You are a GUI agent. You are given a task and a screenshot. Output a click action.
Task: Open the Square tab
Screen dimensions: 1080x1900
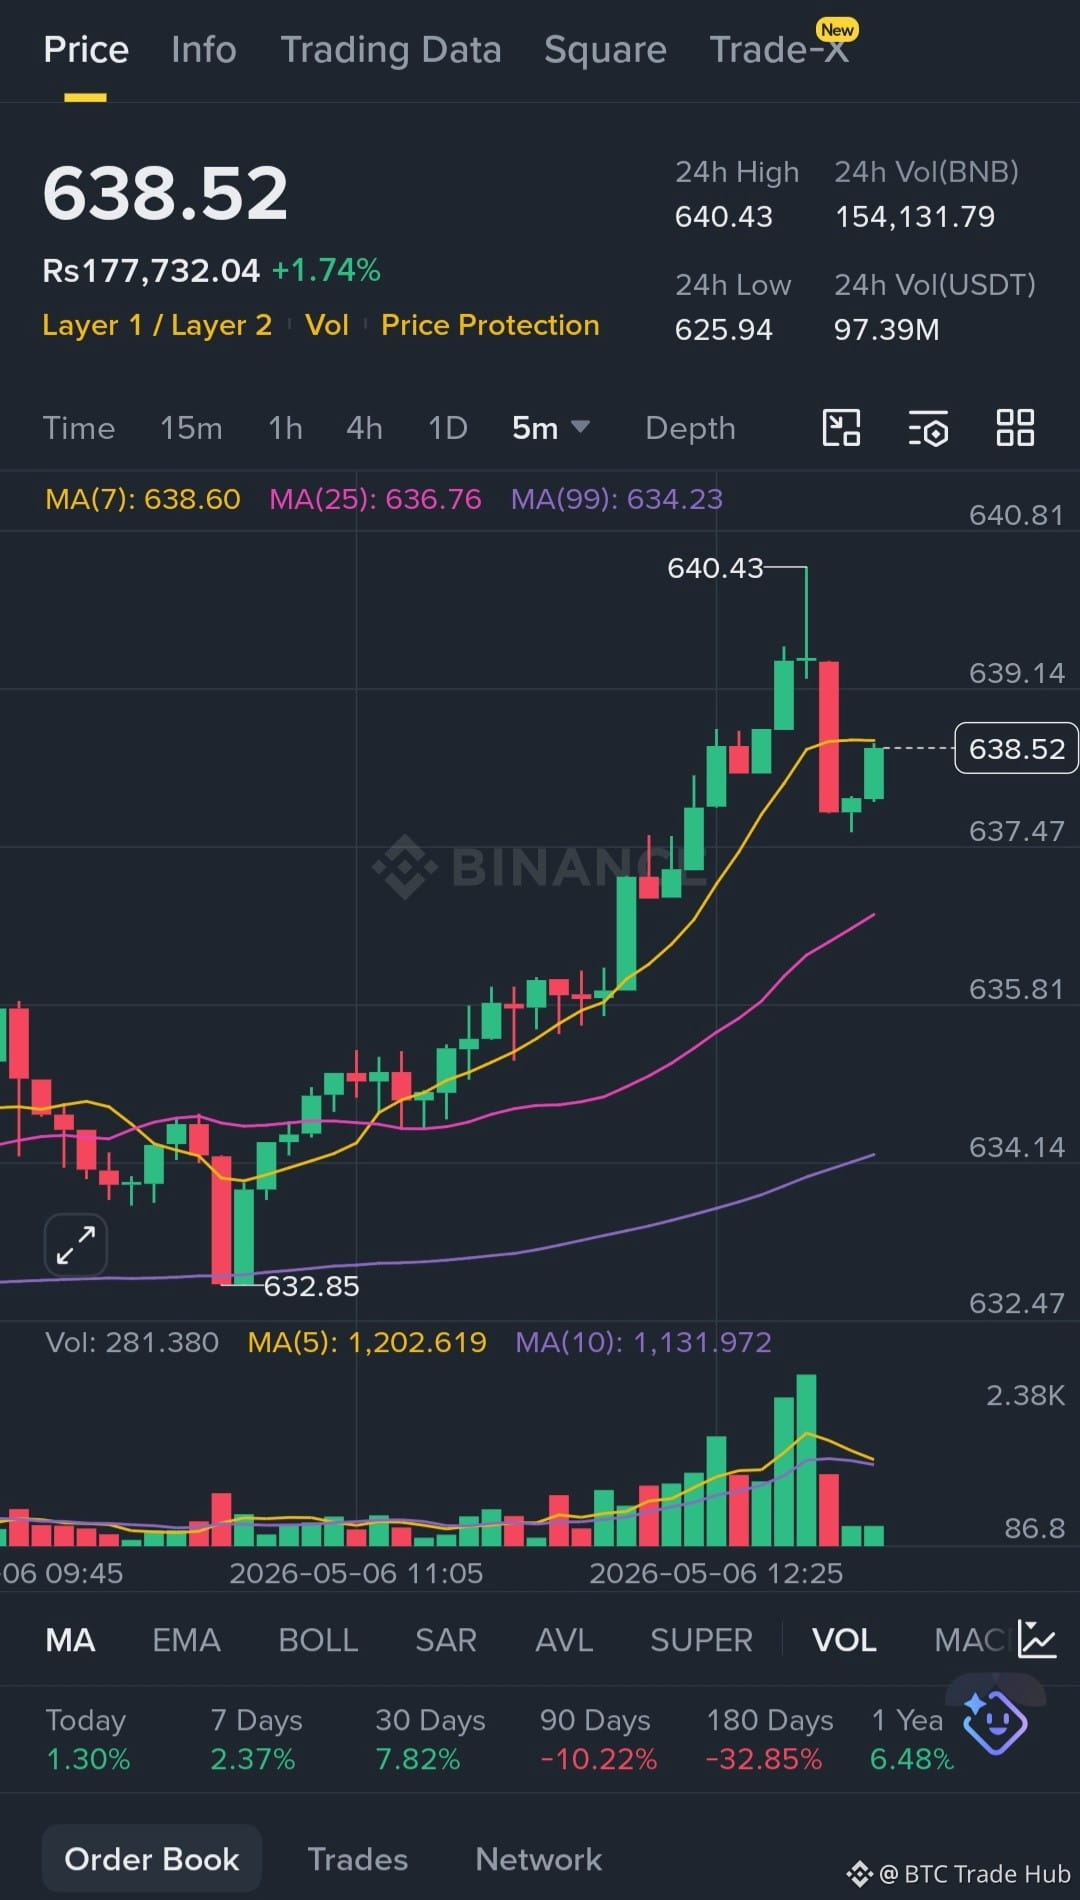pos(605,49)
